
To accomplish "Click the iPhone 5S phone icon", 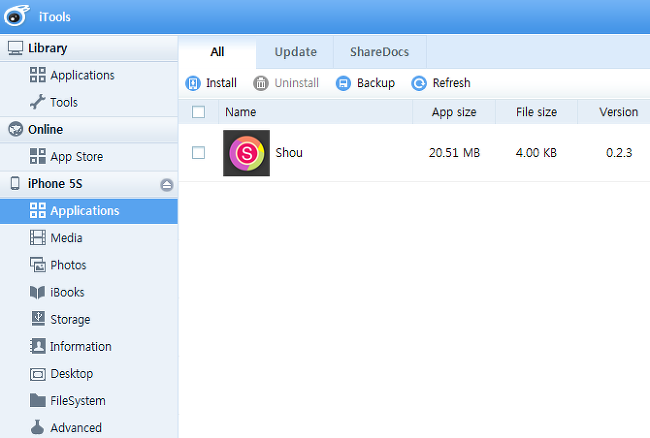I will (15, 183).
